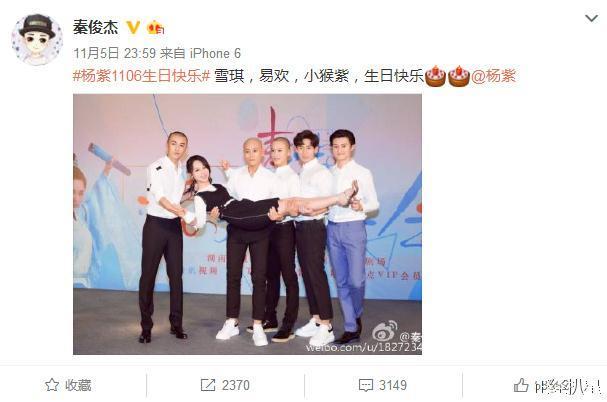Viewport: 607px width, 402px height.
Task: Enlarge the group photo in the post
Action: (247, 224)
